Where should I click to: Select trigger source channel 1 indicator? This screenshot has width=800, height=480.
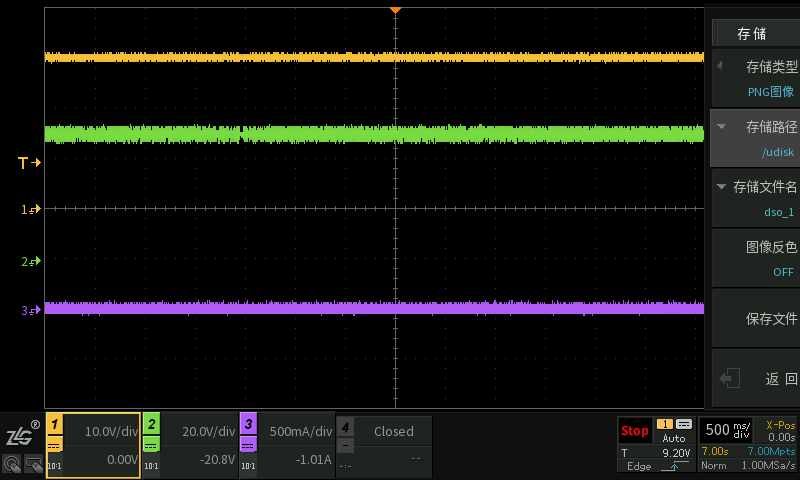[665, 424]
